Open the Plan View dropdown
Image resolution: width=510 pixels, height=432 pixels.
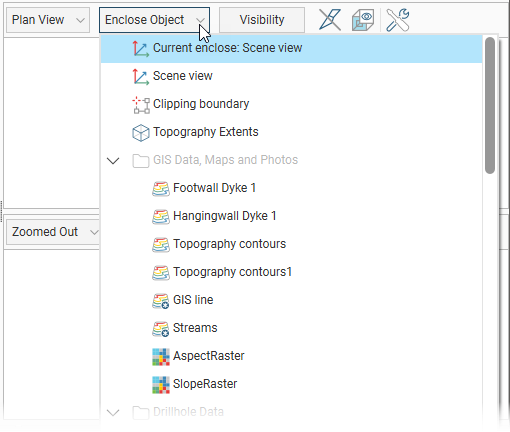48,20
